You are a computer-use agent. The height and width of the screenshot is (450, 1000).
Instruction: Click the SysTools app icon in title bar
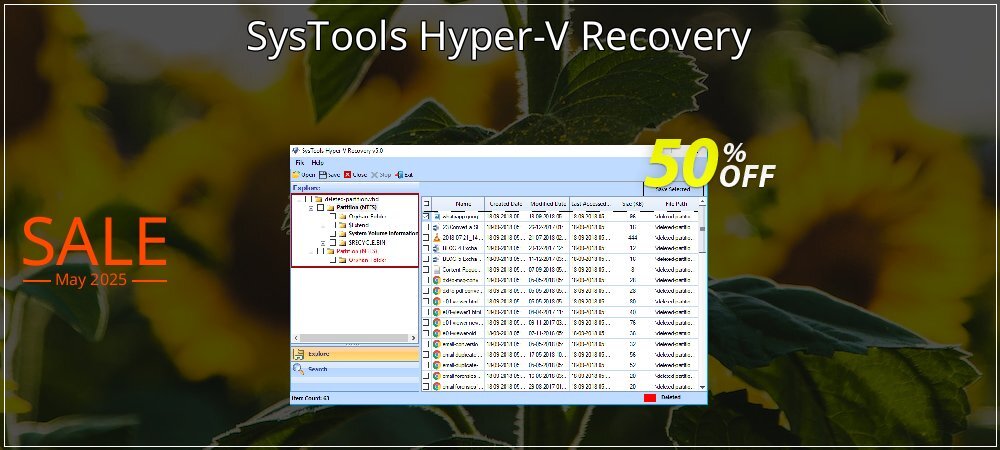coord(295,151)
